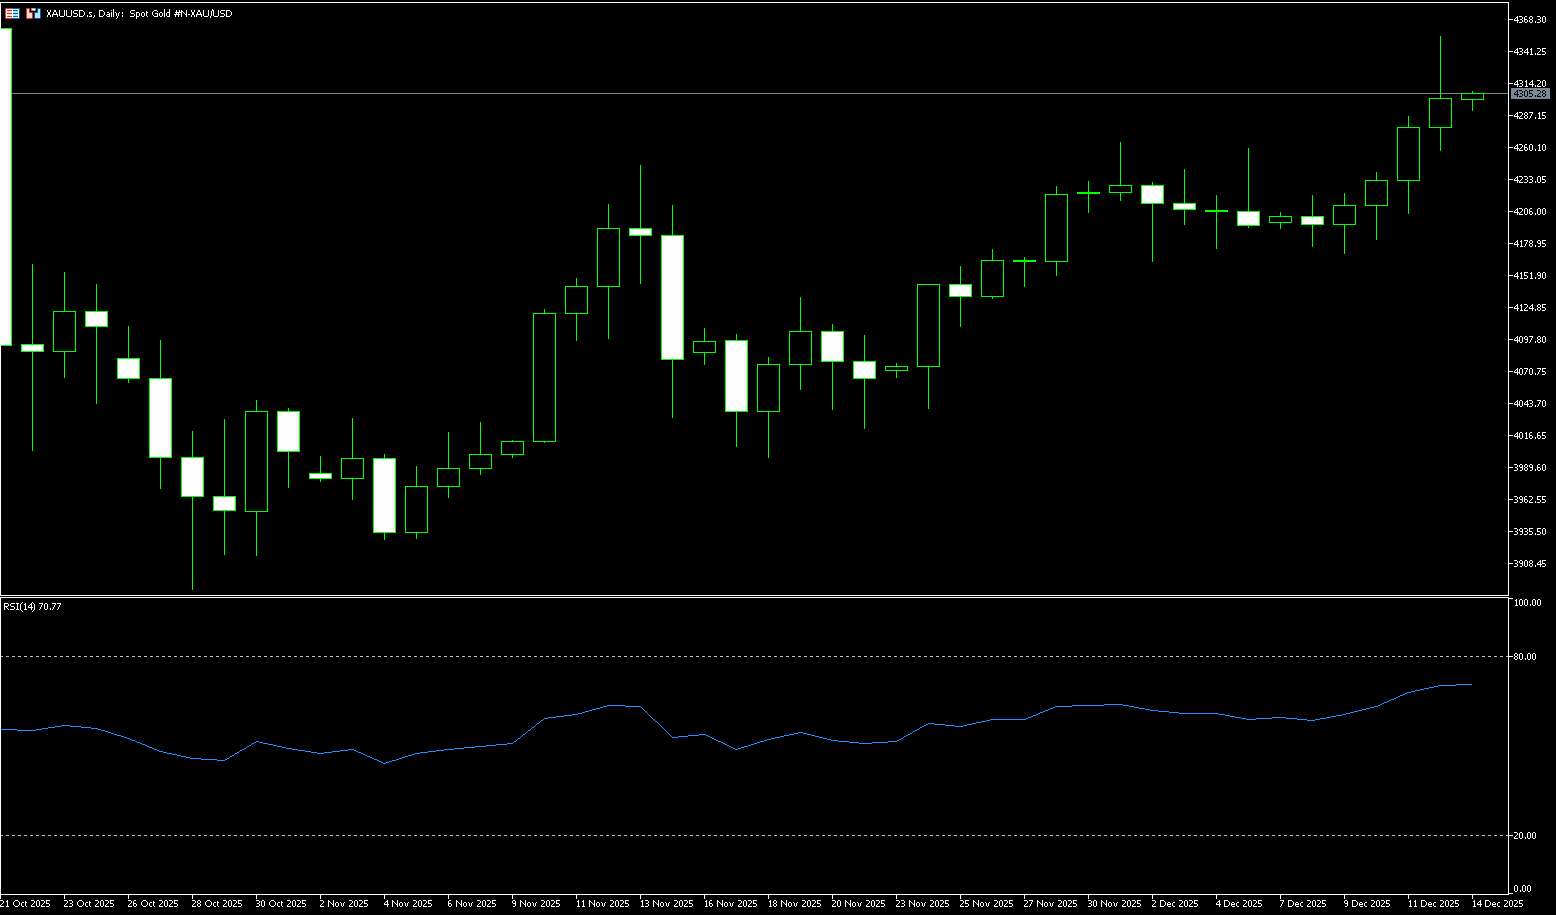Screen dimensions: 1556x915
Task: Click the 14 Dec 2025 date label
Action: tap(1498, 904)
